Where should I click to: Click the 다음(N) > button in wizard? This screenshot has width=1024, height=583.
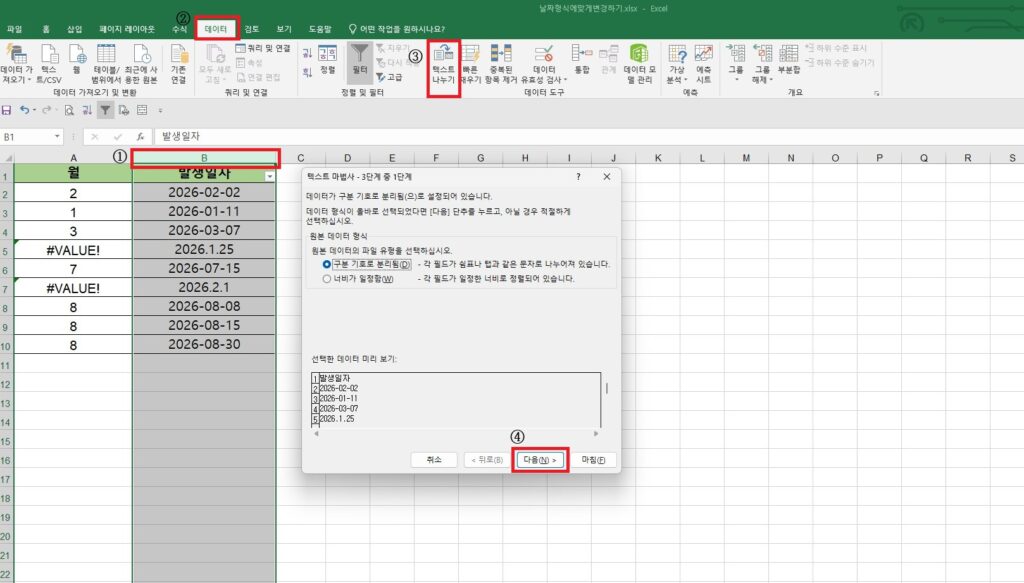tap(539, 460)
